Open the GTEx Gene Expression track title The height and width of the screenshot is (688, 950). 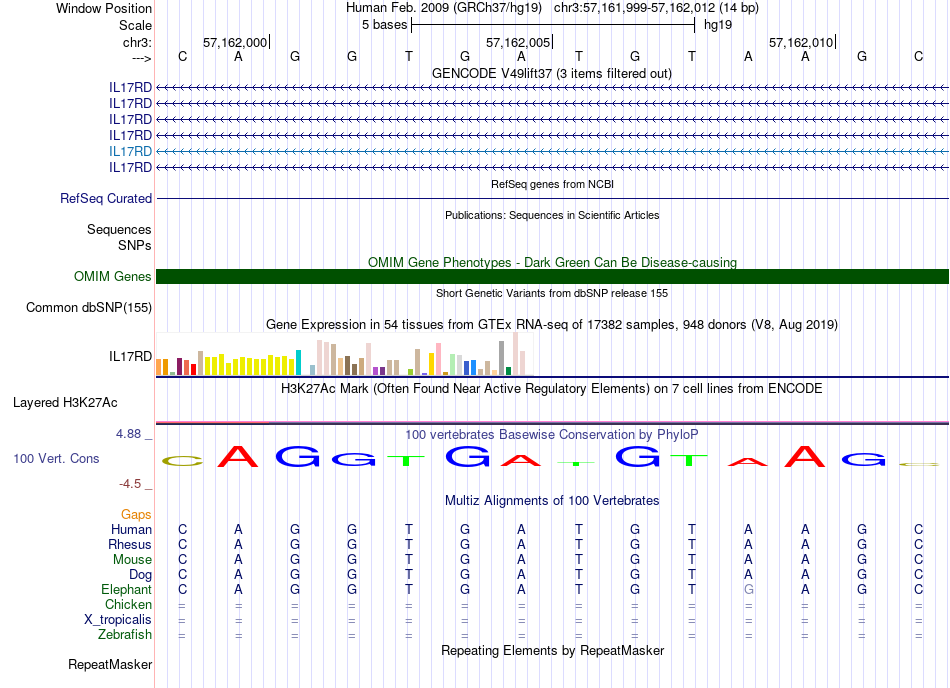click(x=552, y=325)
